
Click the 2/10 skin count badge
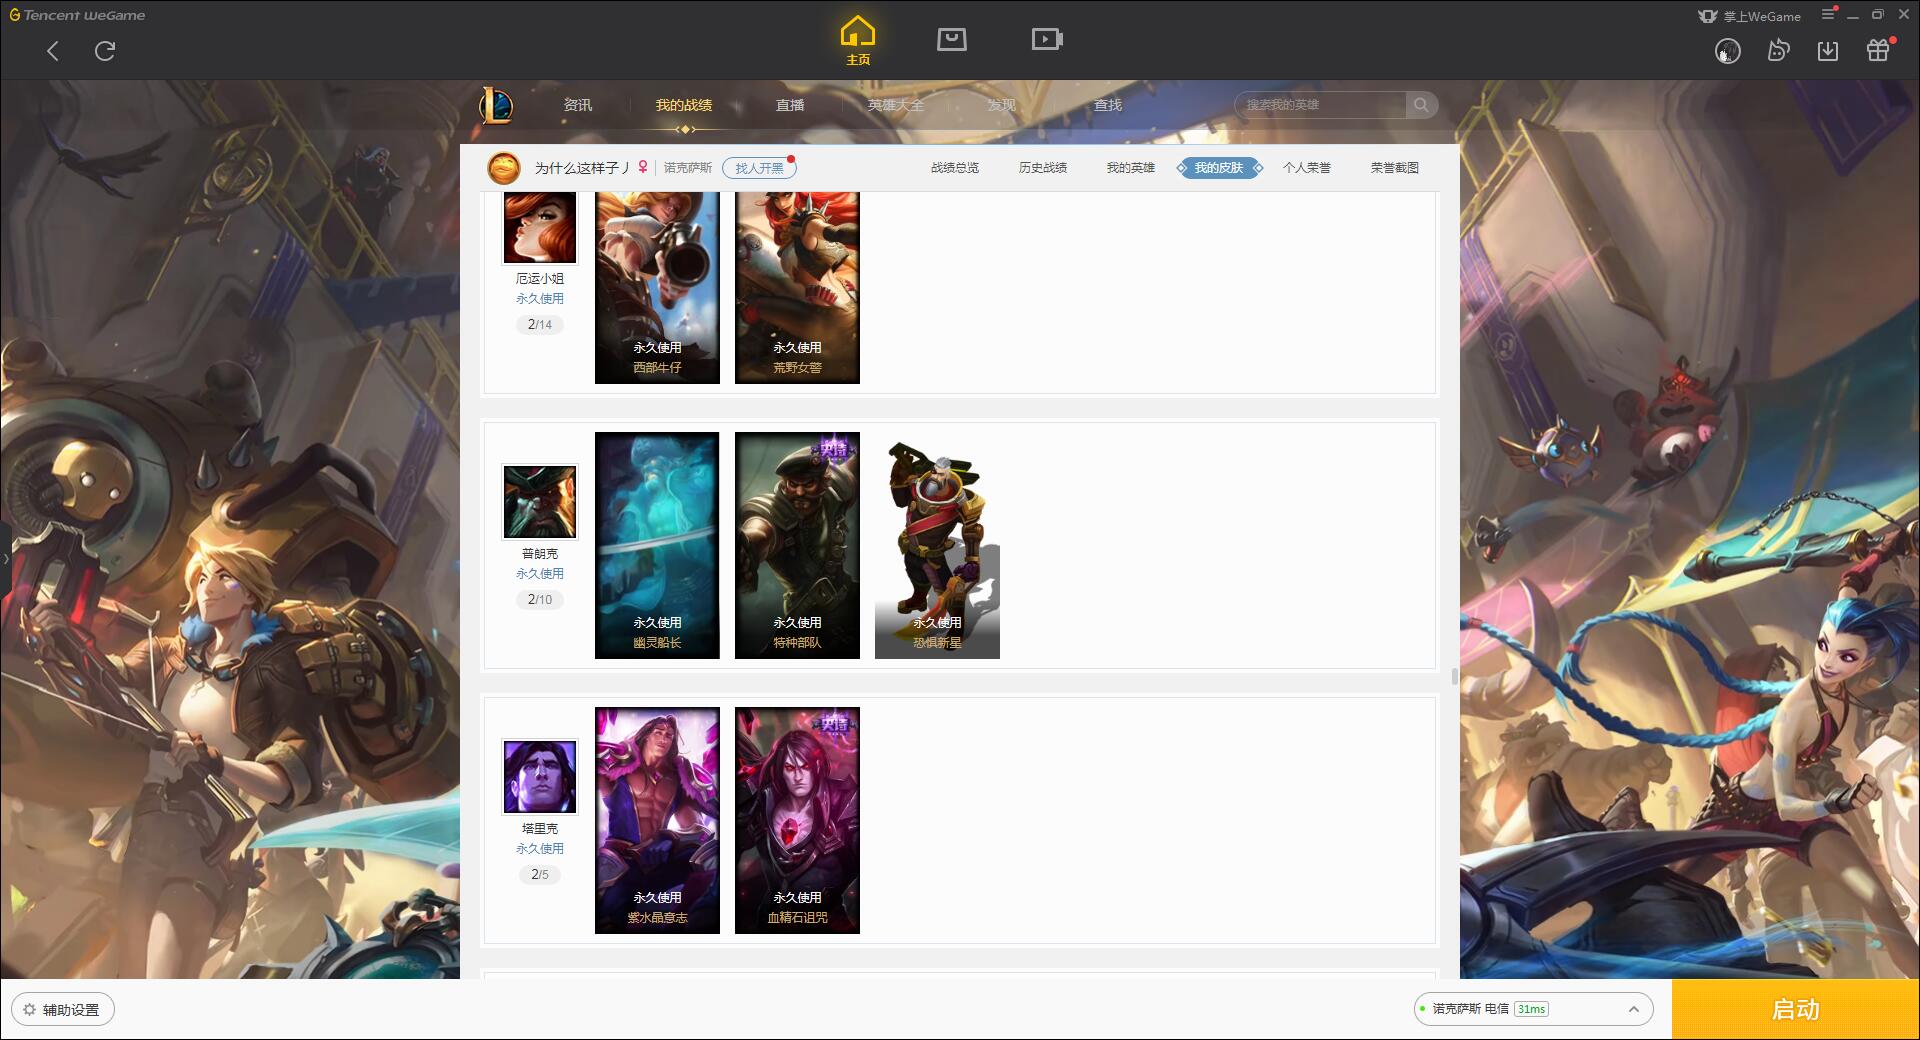540,599
